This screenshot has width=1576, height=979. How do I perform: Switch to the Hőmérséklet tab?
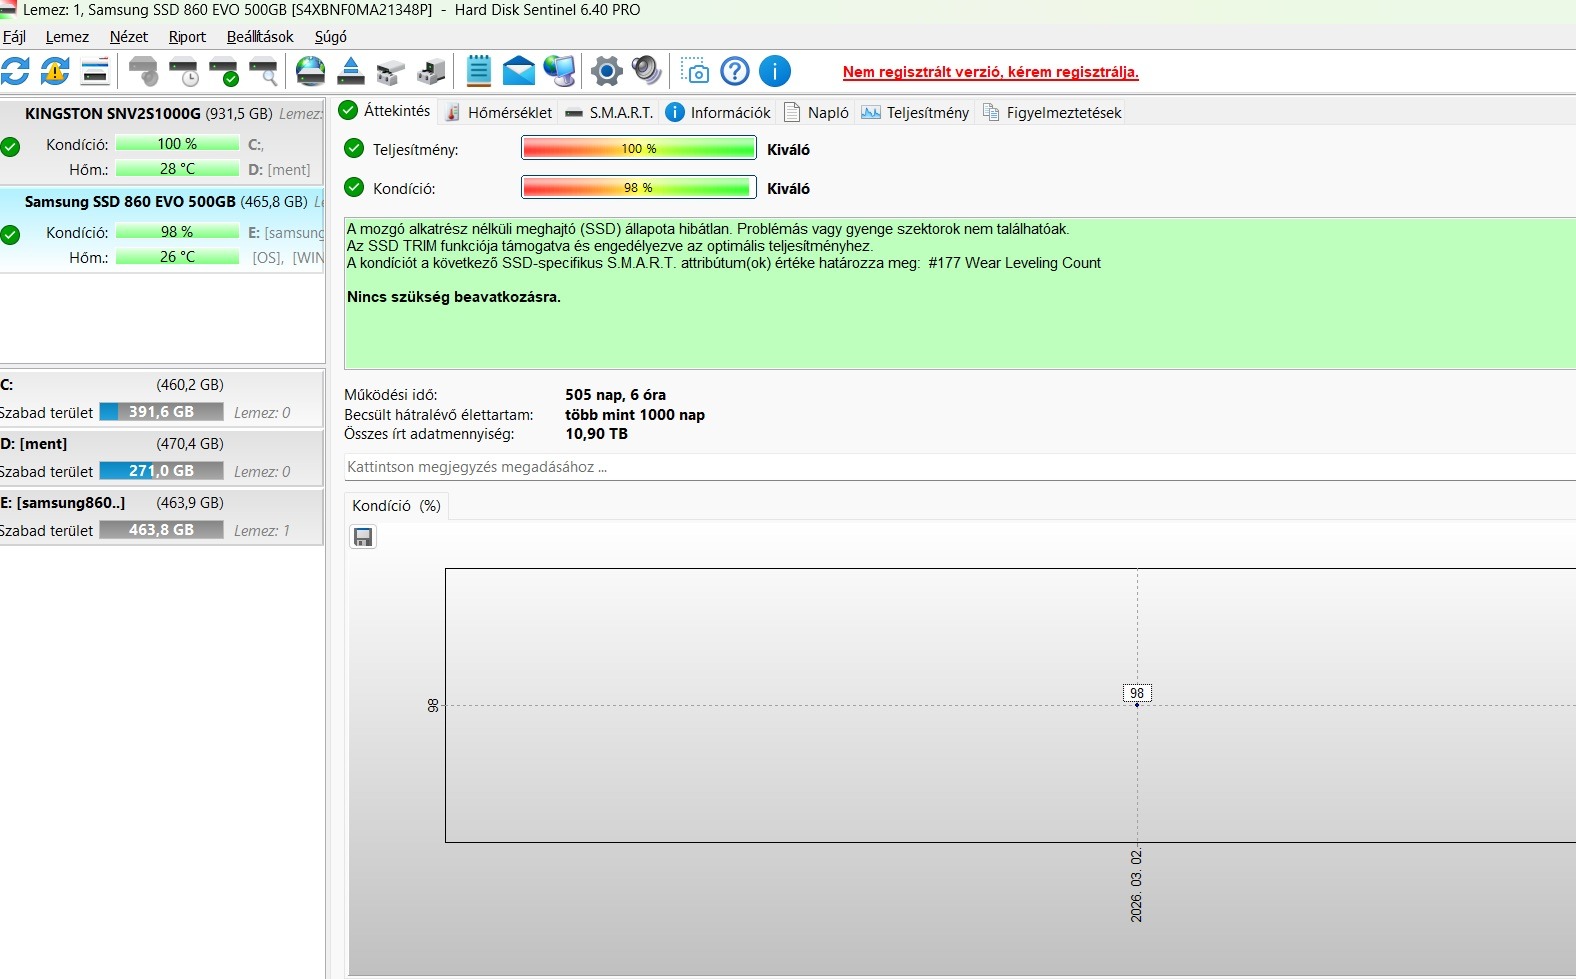498,112
